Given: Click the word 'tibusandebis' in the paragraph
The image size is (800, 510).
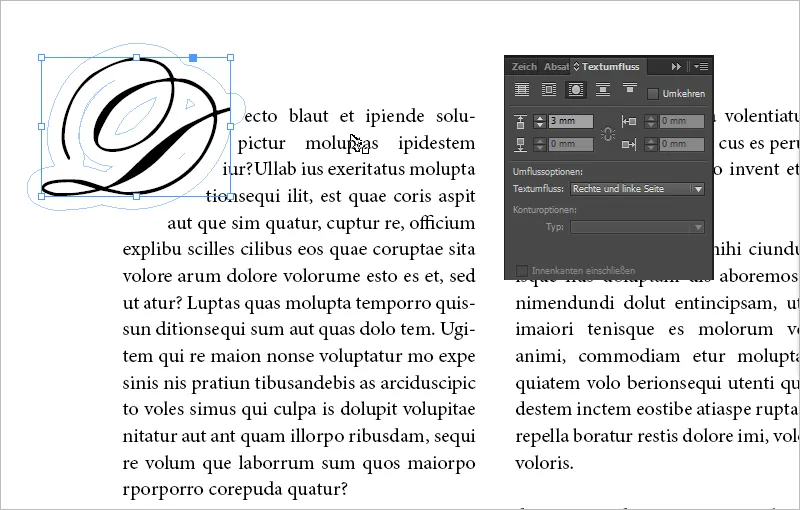Looking at the screenshot, I should 304,383.
